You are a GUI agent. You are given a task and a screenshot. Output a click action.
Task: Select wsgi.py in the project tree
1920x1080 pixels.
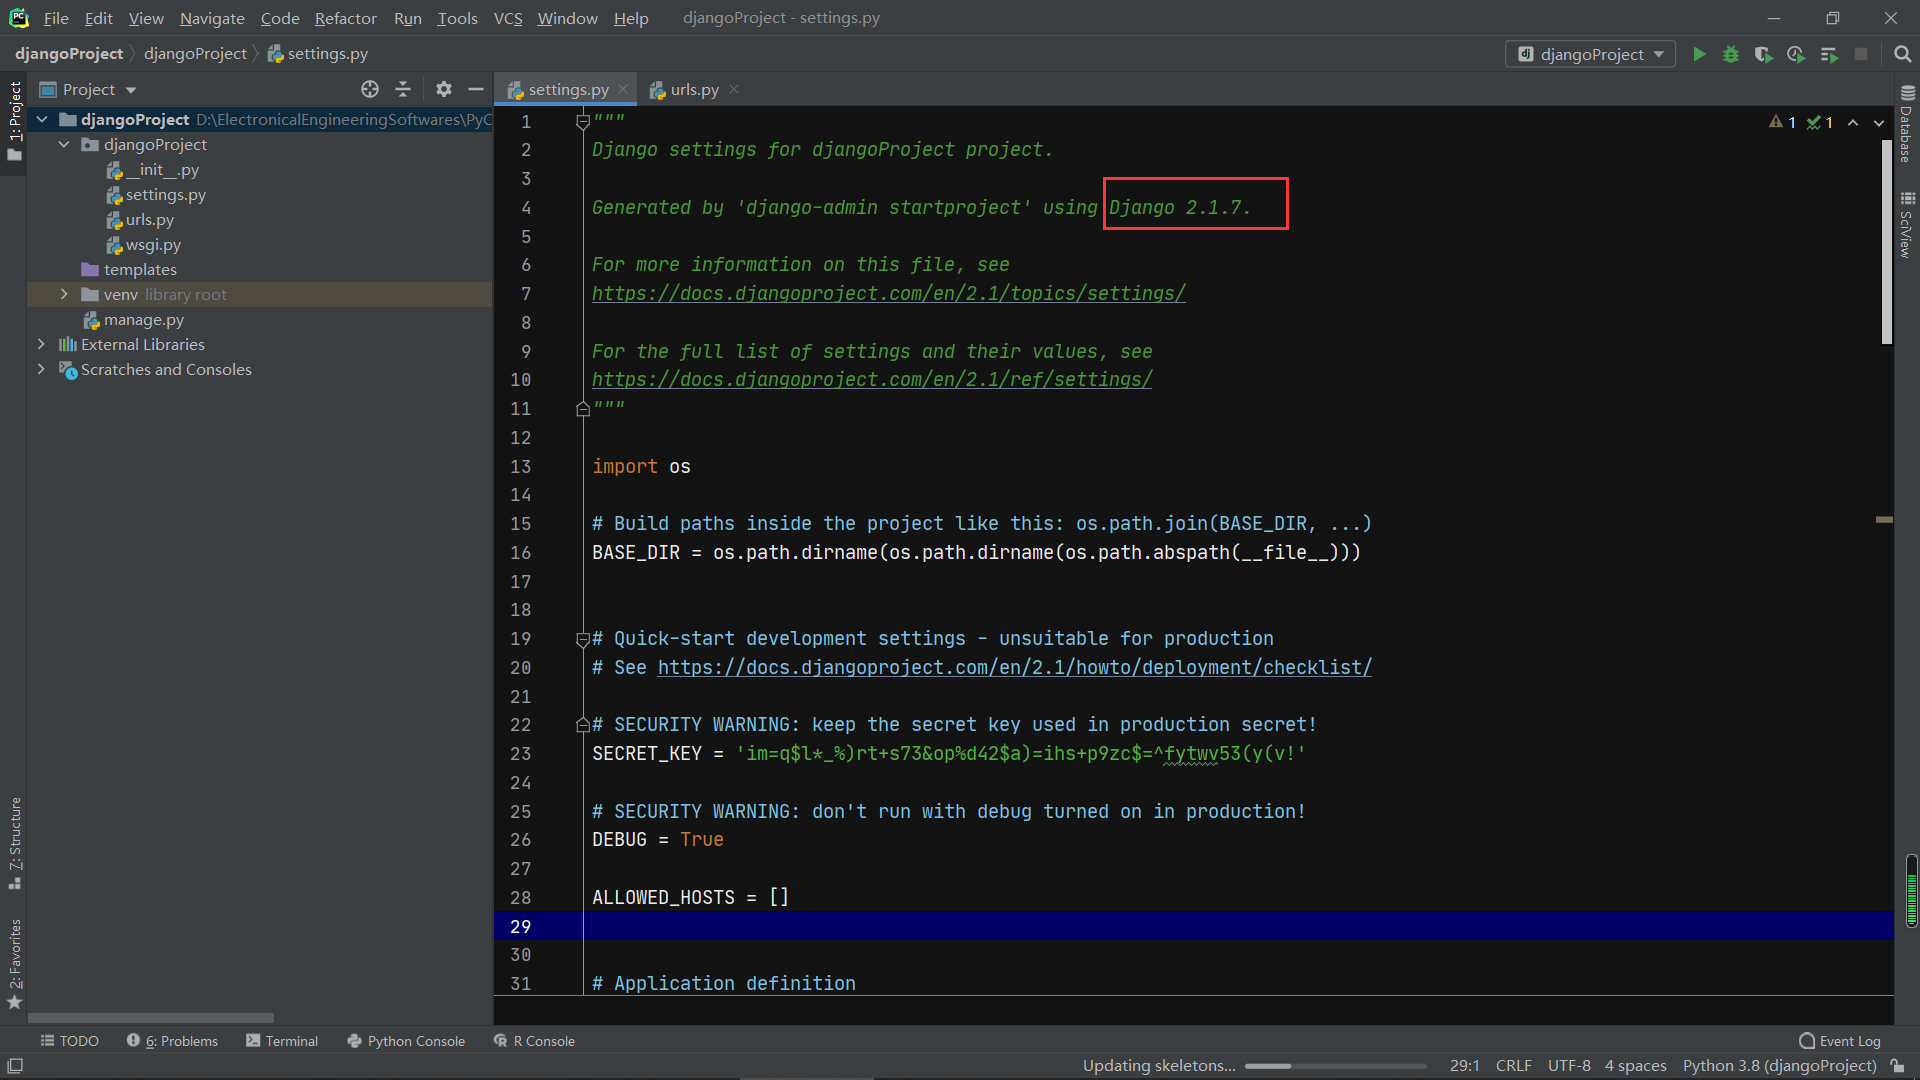pyautogui.click(x=153, y=244)
